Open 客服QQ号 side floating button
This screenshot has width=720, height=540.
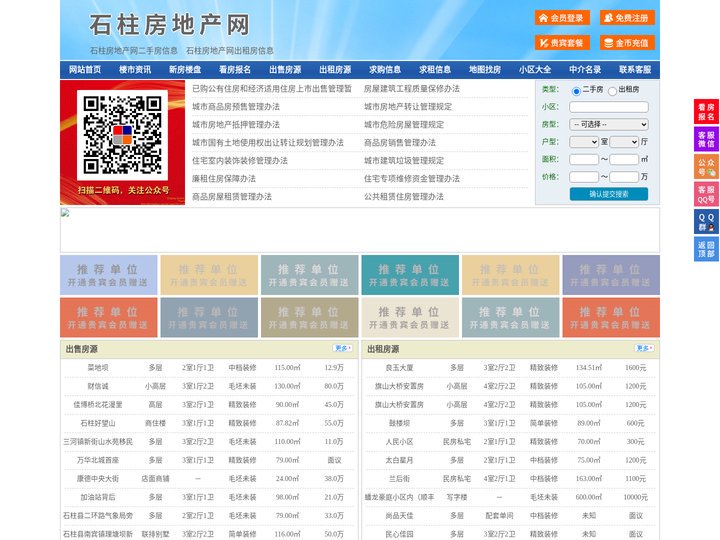coord(706,194)
